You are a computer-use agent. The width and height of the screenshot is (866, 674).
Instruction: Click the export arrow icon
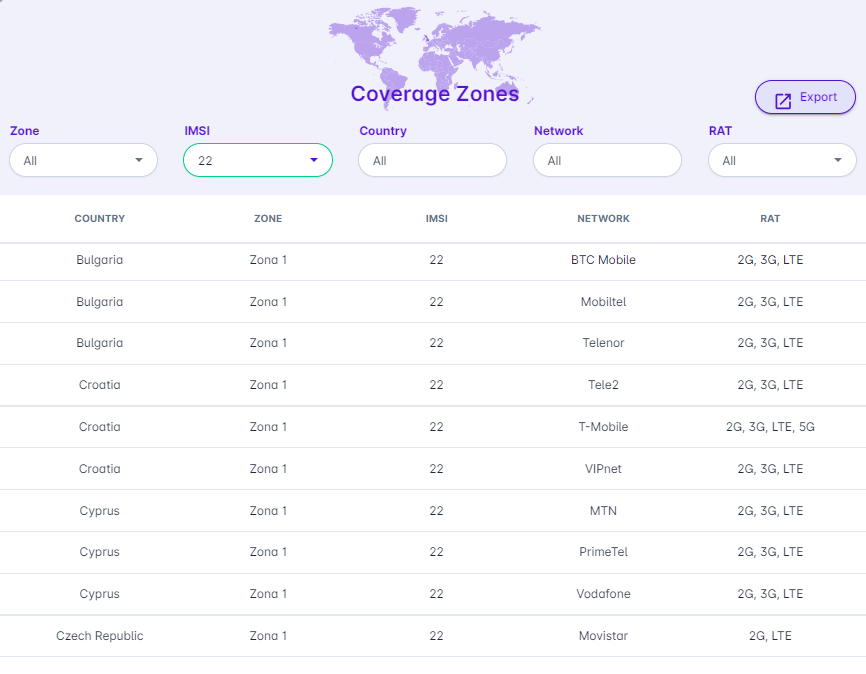tap(784, 99)
